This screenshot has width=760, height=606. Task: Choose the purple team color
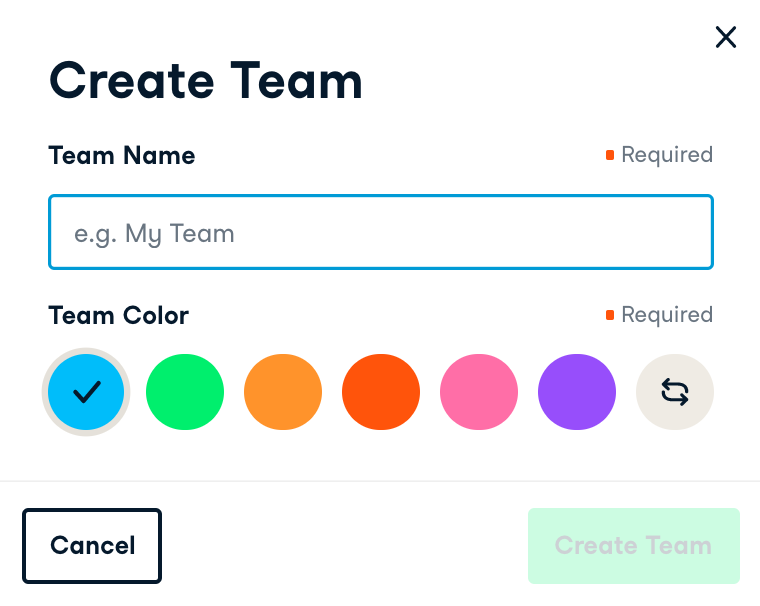[576, 393]
